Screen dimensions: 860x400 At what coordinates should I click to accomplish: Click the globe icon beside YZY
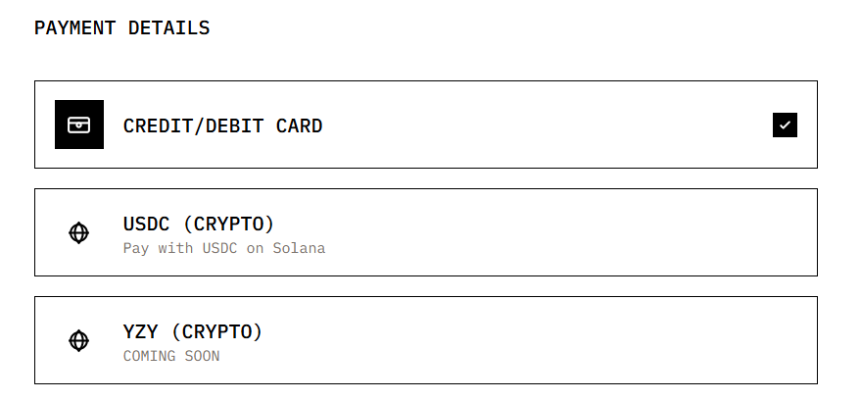coord(79,341)
